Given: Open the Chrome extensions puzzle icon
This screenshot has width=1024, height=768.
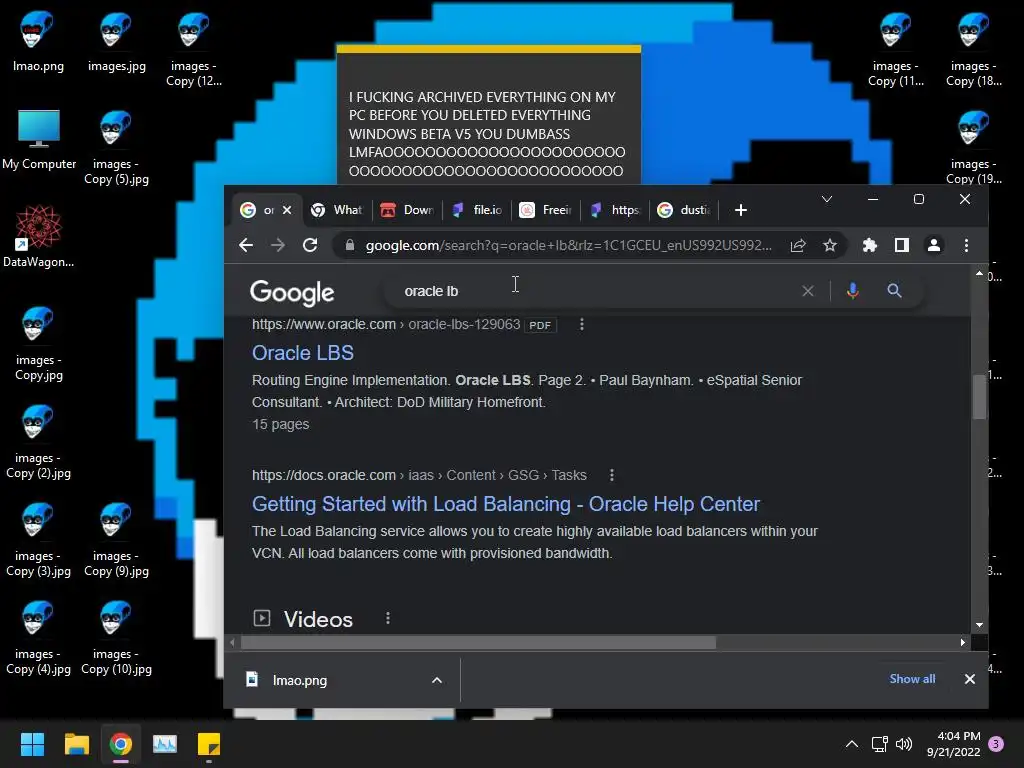Looking at the screenshot, I should (x=870, y=246).
